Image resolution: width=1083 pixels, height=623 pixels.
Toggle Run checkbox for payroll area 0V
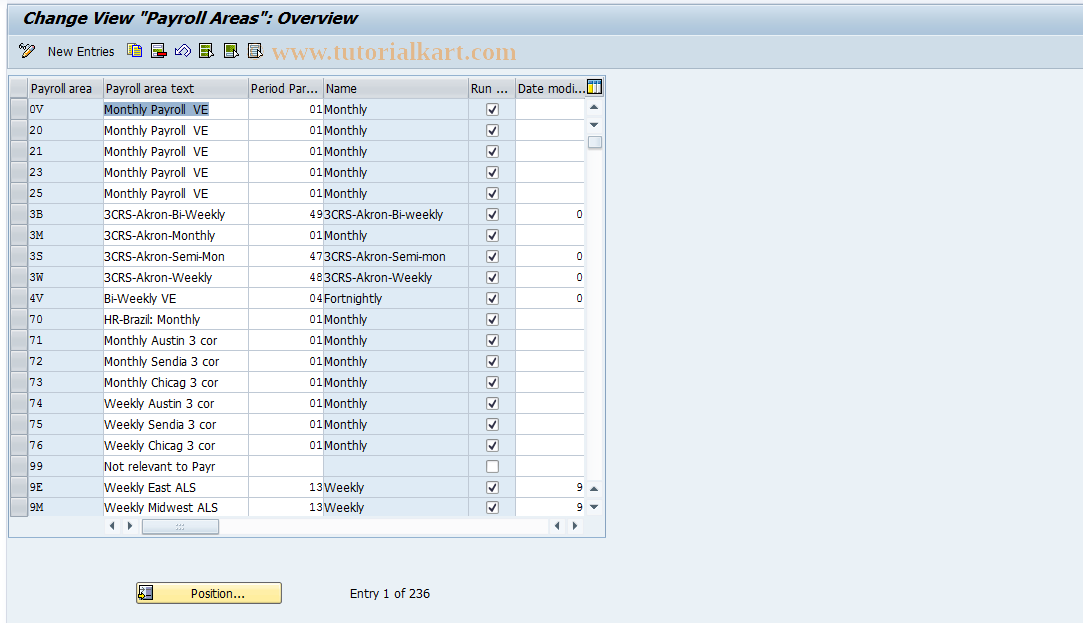[x=492, y=109]
